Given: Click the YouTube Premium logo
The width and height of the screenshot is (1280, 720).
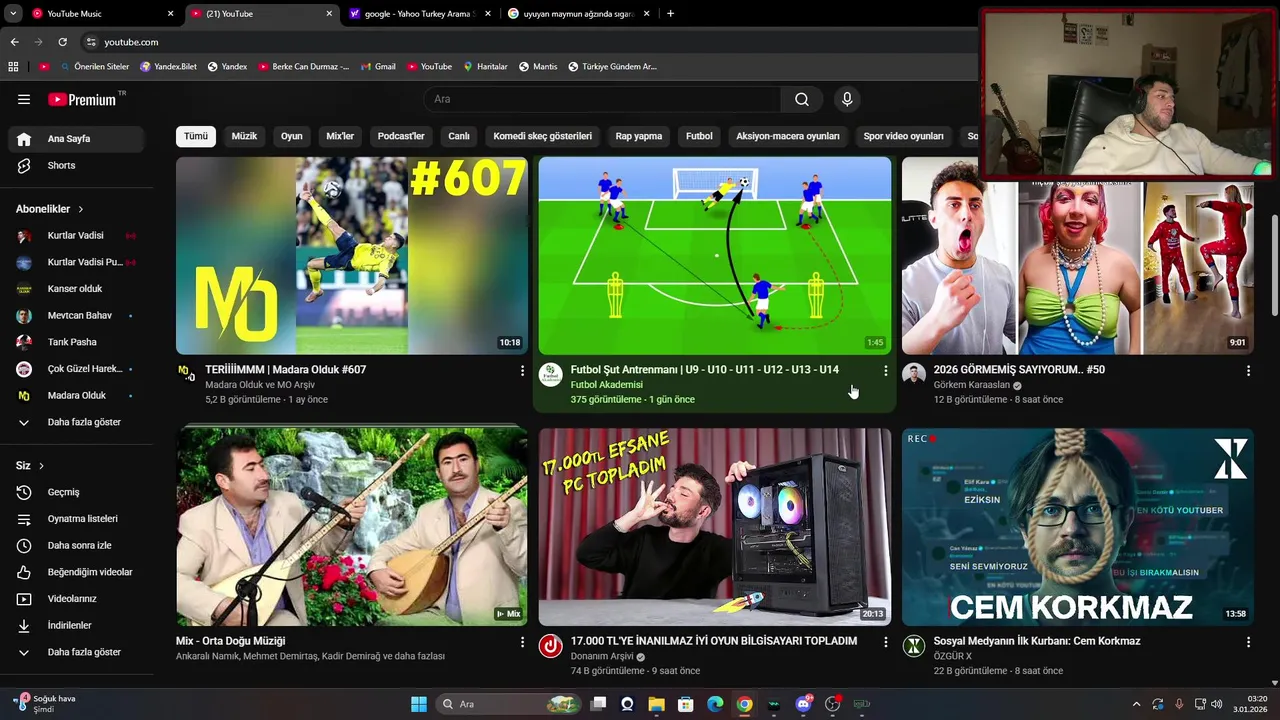Looking at the screenshot, I should (x=82, y=99).
